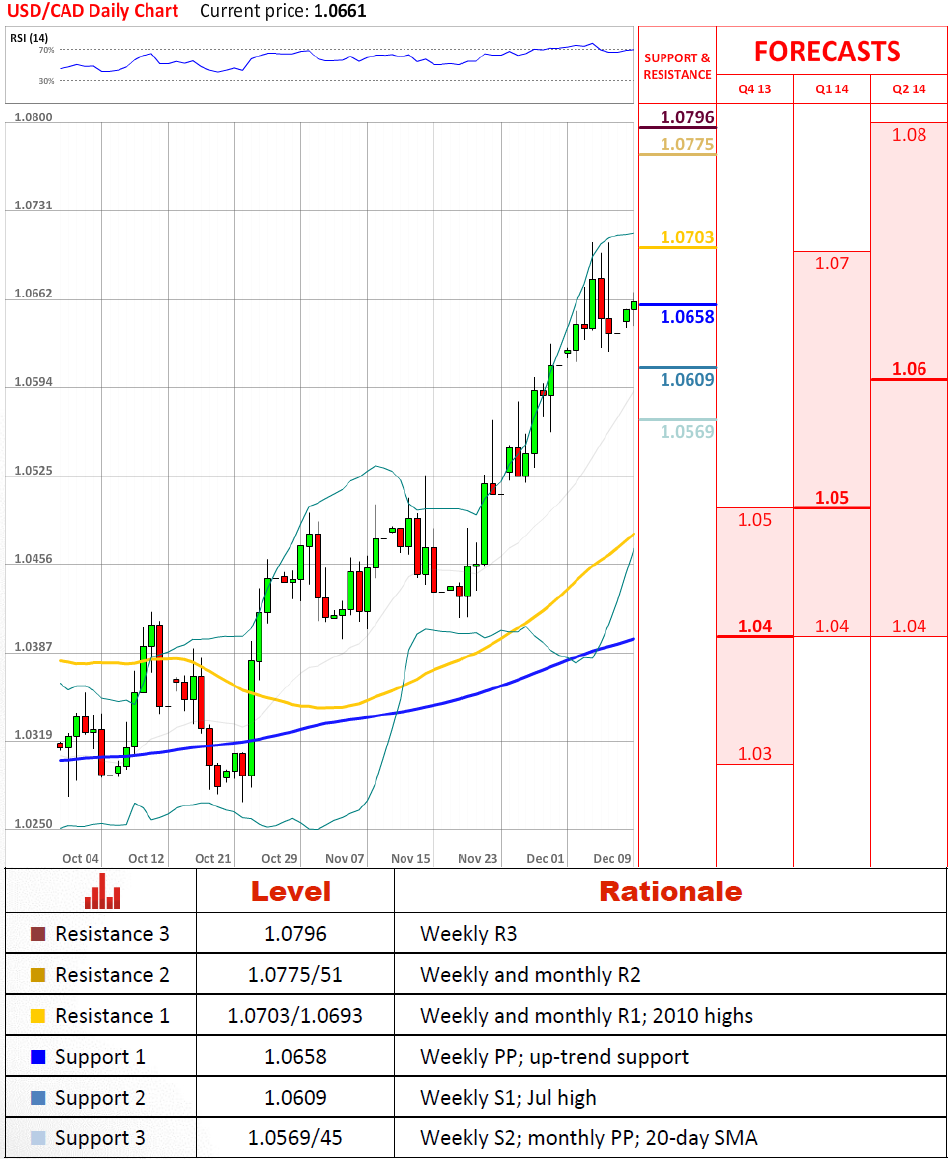Click the Q1 14 forecast high 1.07
This screenshot has width=950, height=1159.
click(x=832, y=263)
